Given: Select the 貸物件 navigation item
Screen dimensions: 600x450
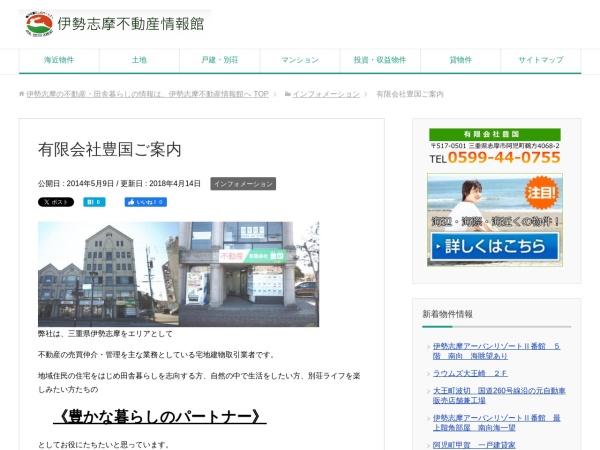Looking at the screenshot, I should (460, 60).
